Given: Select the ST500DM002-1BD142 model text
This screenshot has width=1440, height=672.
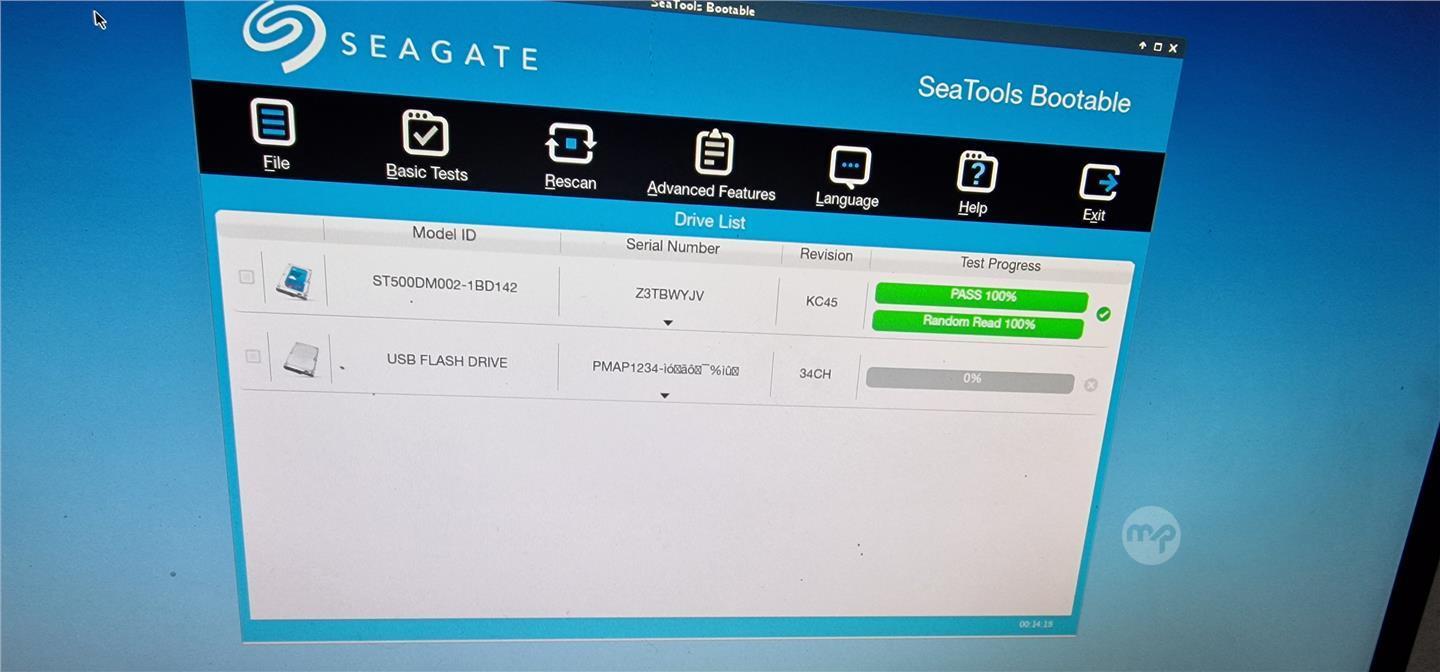Looking at the screenshot, I should (445, 285).
